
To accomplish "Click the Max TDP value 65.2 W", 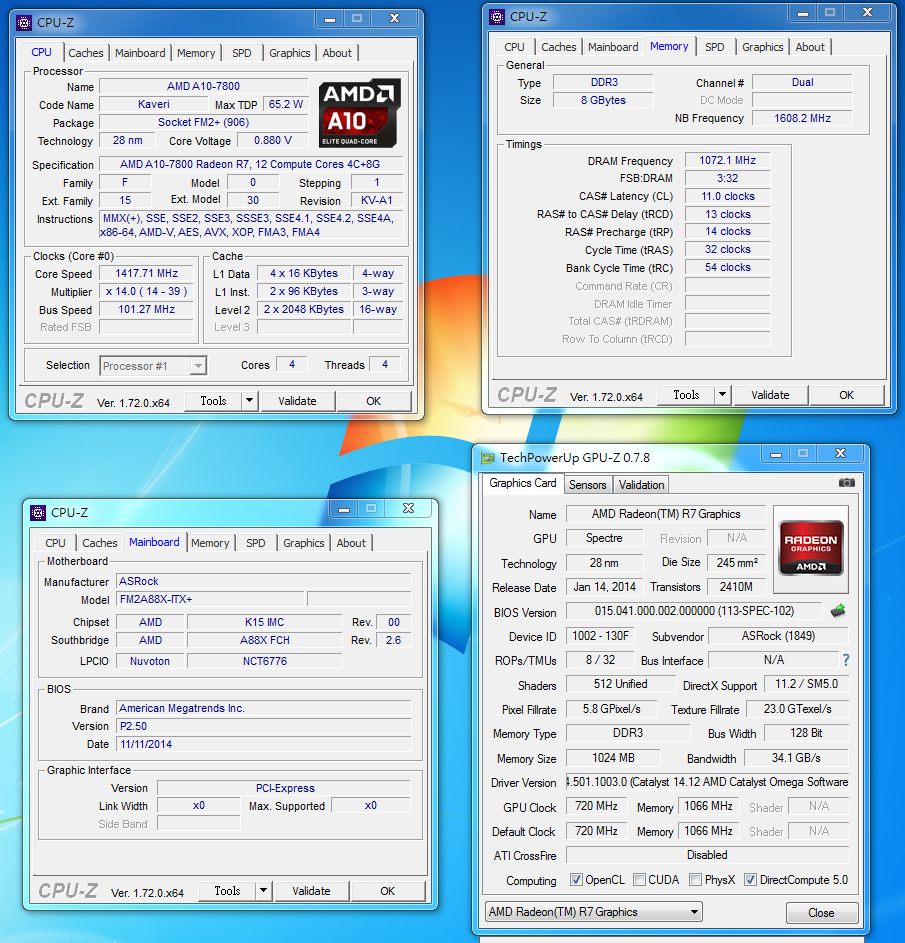I will coord(286,105).
